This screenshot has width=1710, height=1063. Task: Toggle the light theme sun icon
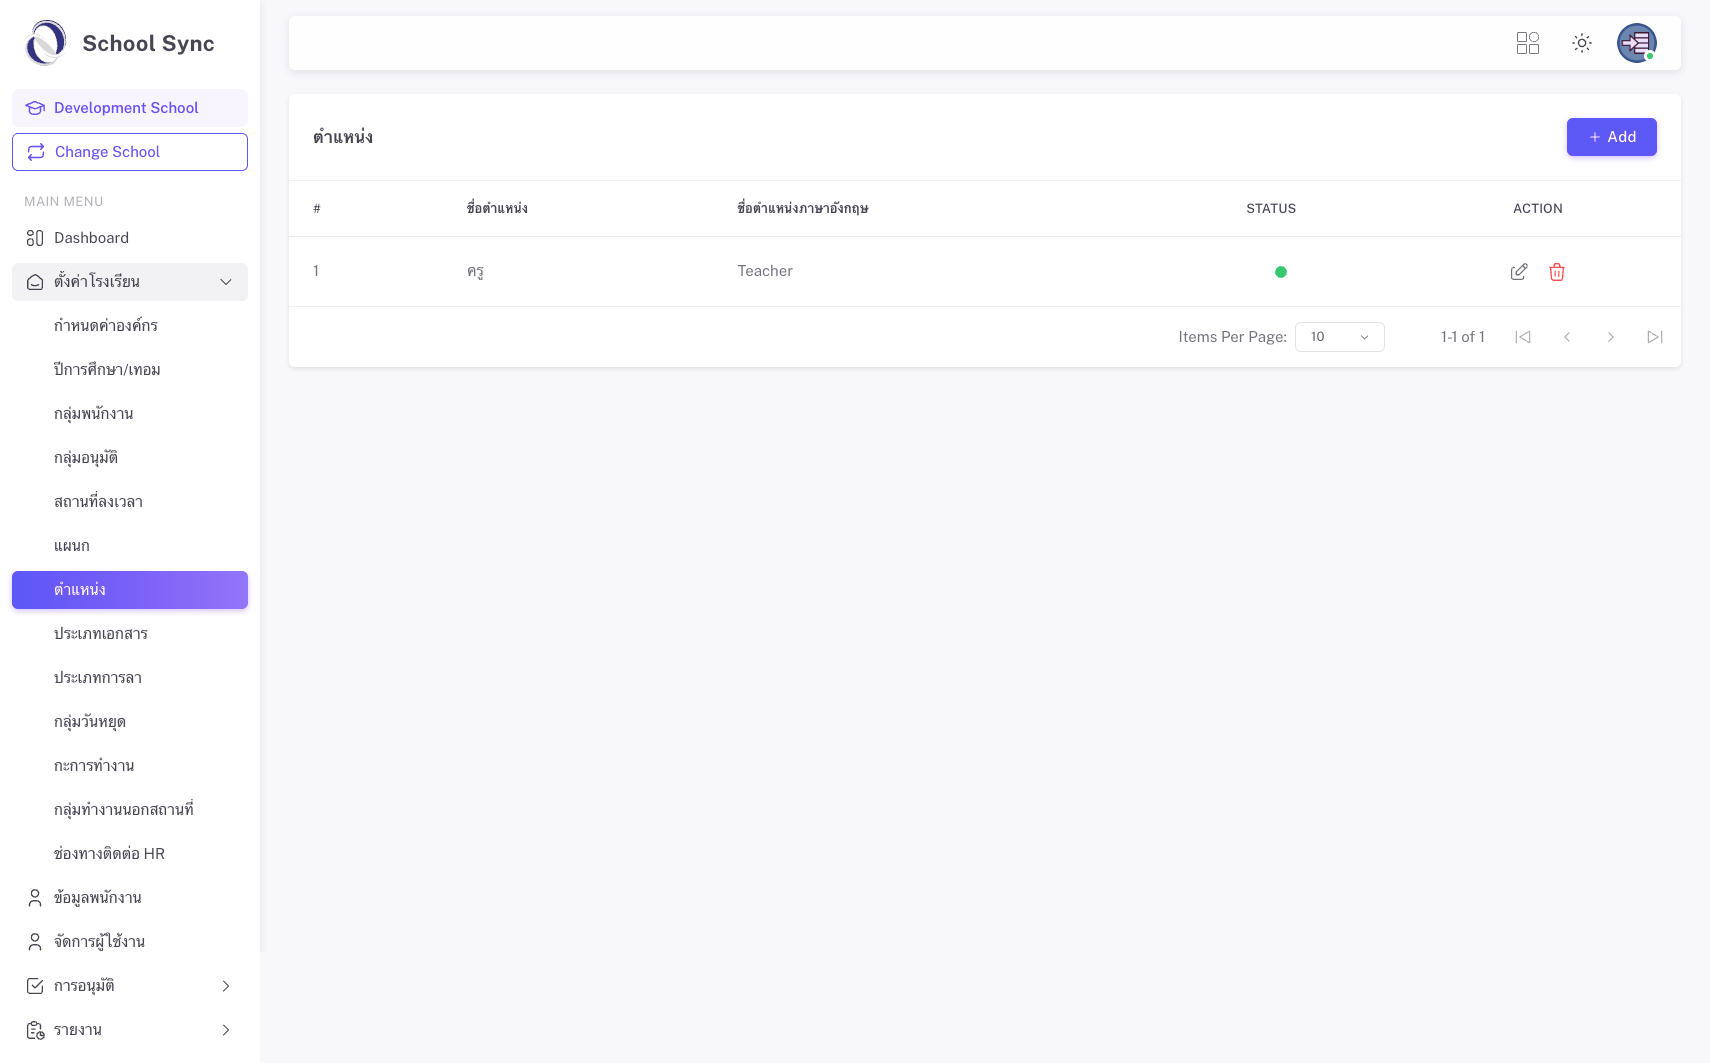[1582, 43]
